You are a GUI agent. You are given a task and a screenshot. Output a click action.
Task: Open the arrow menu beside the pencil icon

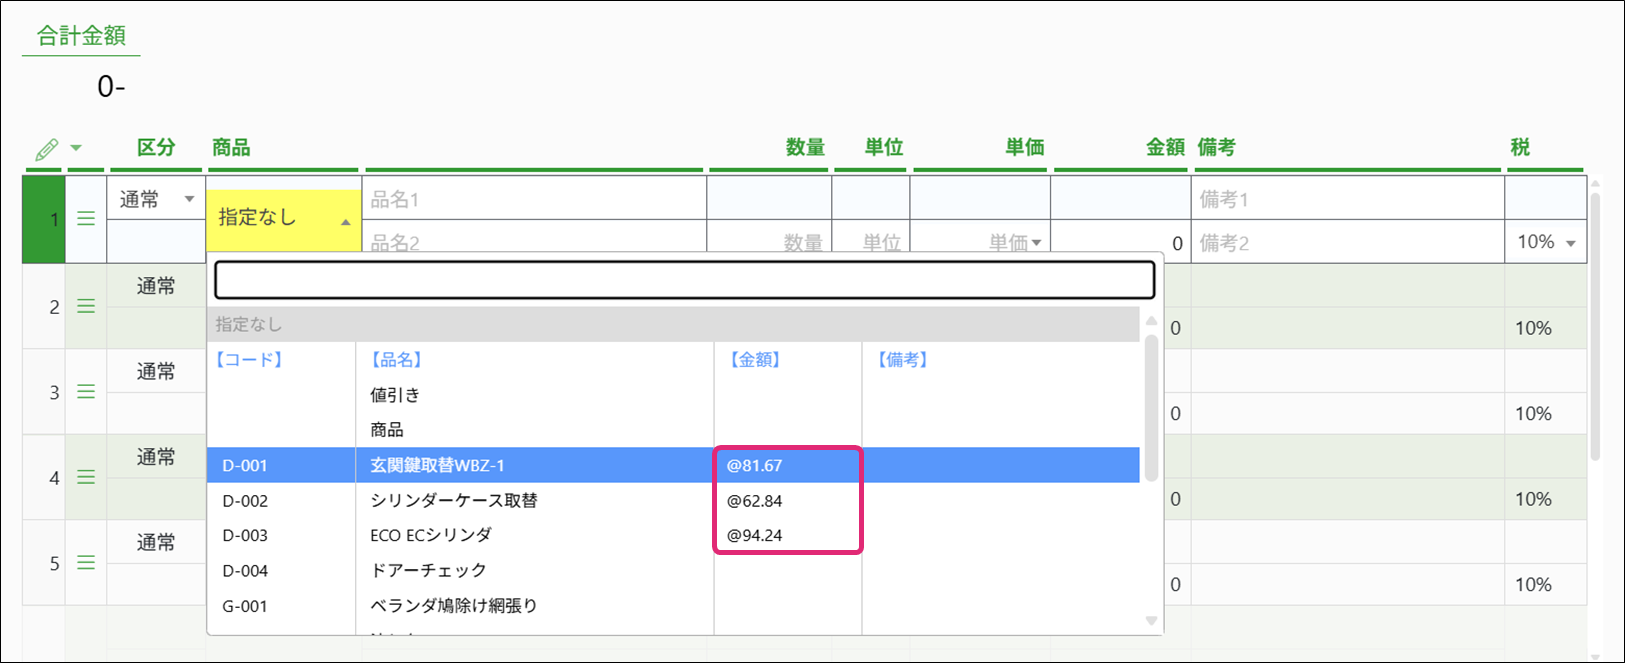(x=76, y=149)
